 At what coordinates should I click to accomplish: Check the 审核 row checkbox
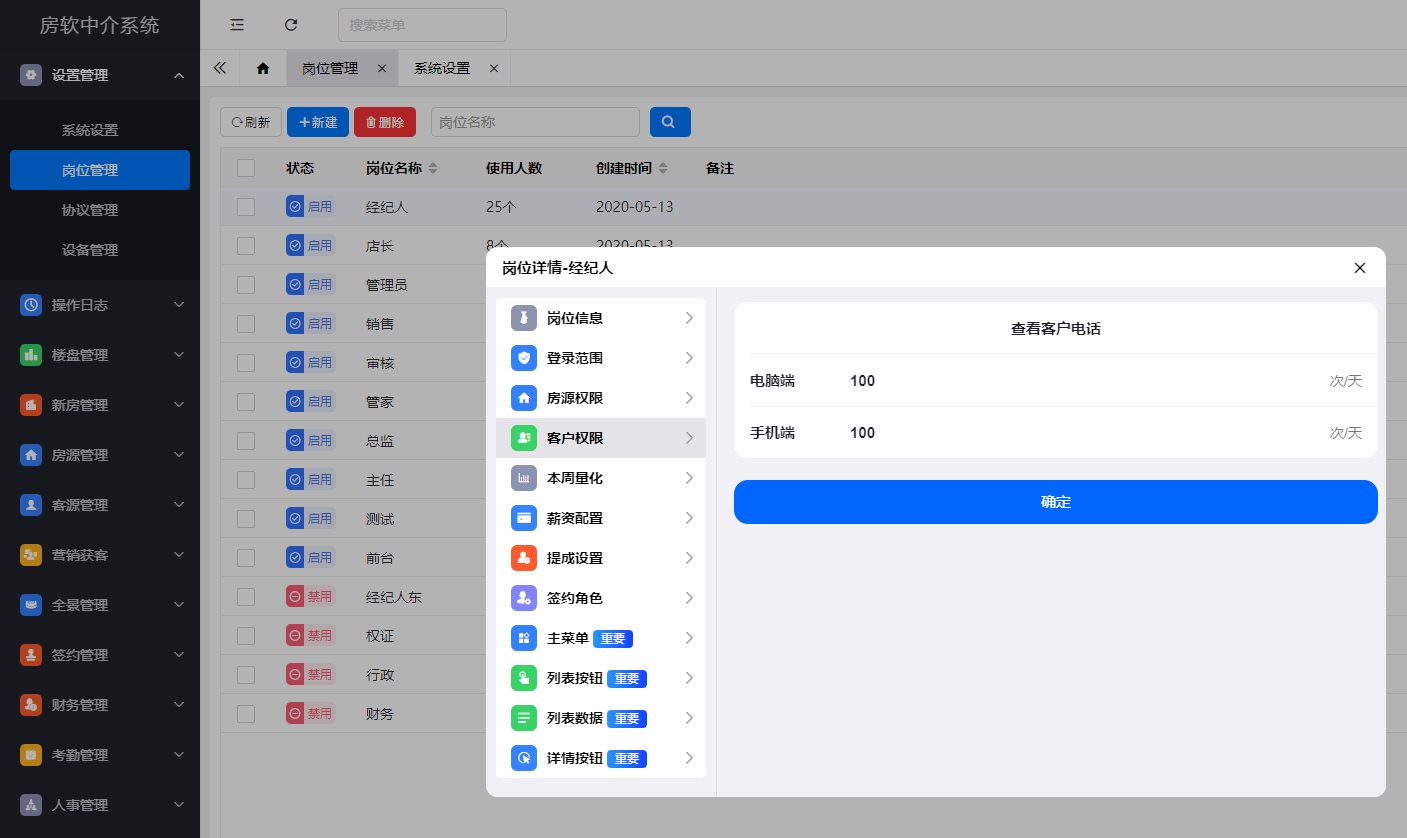pos(246,363)
